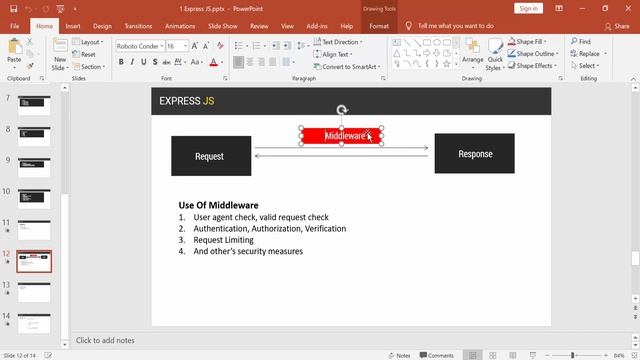Click to add notes area
This screenshot has width=640, height=360.
point(105,340)
